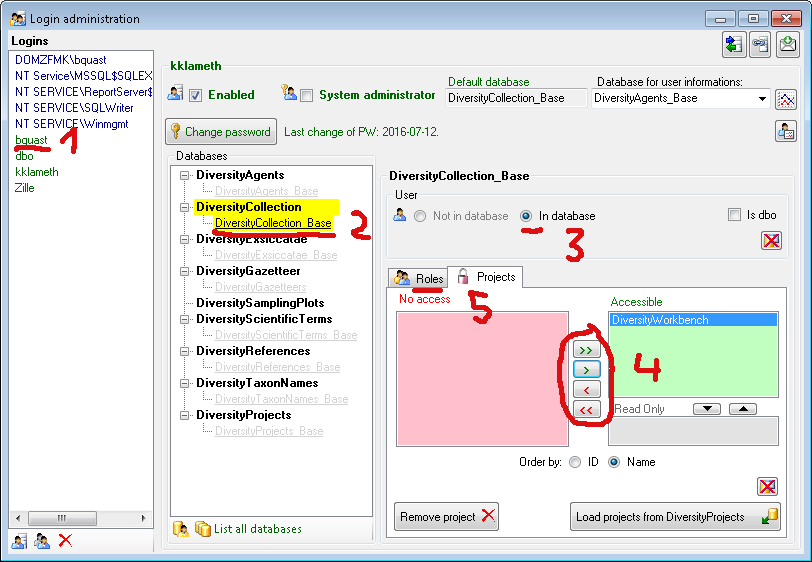Viewport: 812px width, 562px height.
Task: Open Database for user informations dropdown
Action: pyautogui.click(x=762, y=98)
